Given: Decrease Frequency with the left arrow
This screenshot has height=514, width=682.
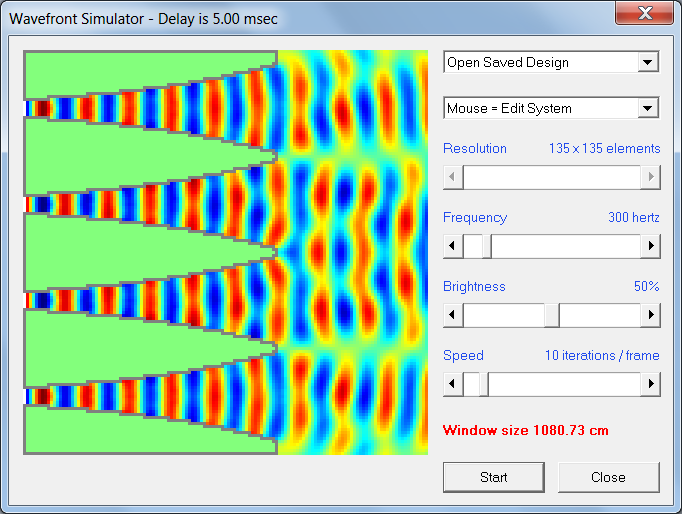Looking at the screenshot, I should pyautogui.click(x=452, y=246).
